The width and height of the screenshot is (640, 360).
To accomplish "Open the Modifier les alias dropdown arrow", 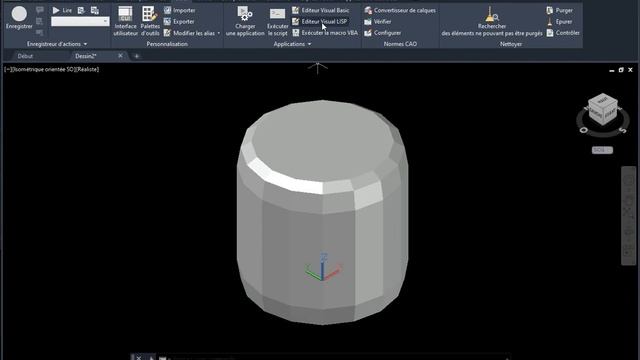I will click(x=219, y=33).
